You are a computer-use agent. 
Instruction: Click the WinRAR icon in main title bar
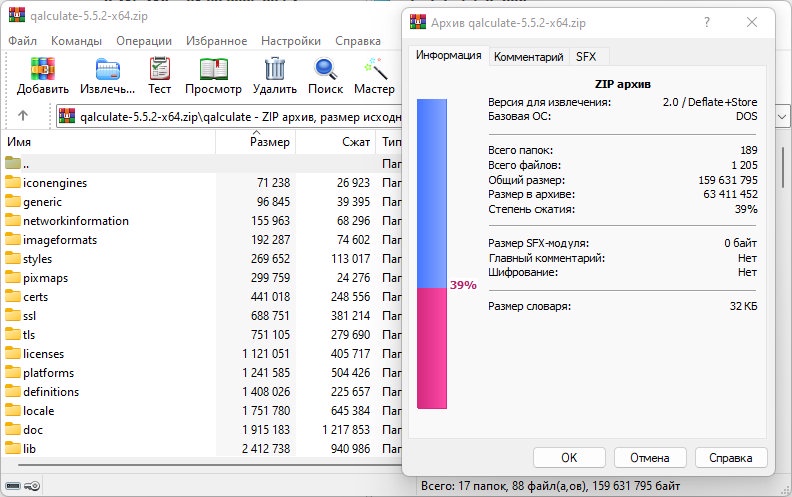point(17,15)
